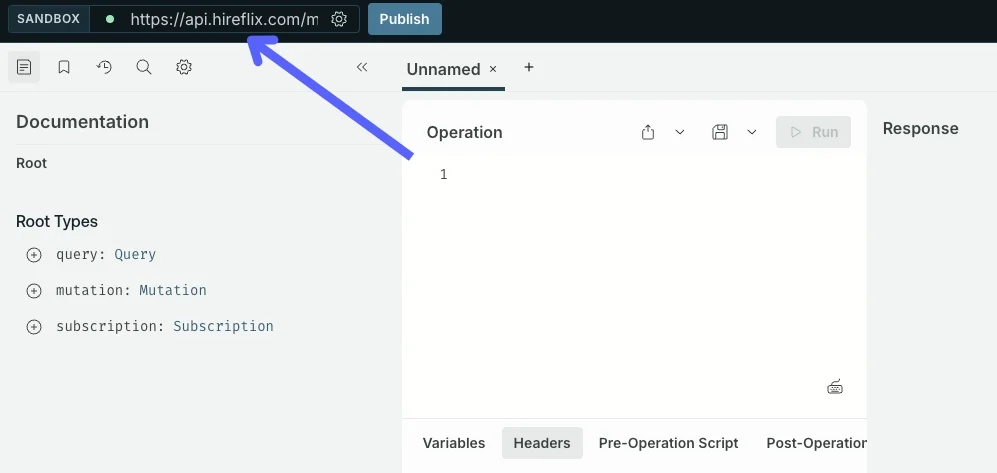Click the share operation icon
997x473 pixels.
(x=648, y=132)
